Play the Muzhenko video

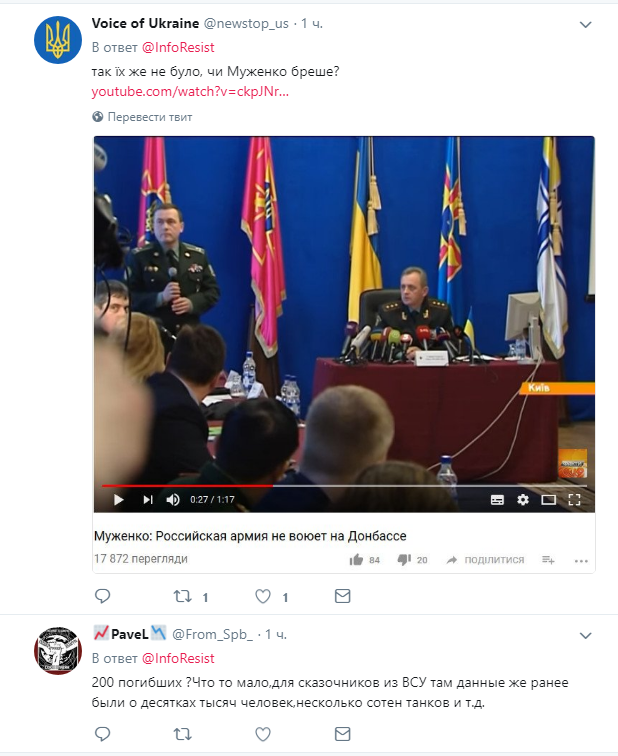119,500
